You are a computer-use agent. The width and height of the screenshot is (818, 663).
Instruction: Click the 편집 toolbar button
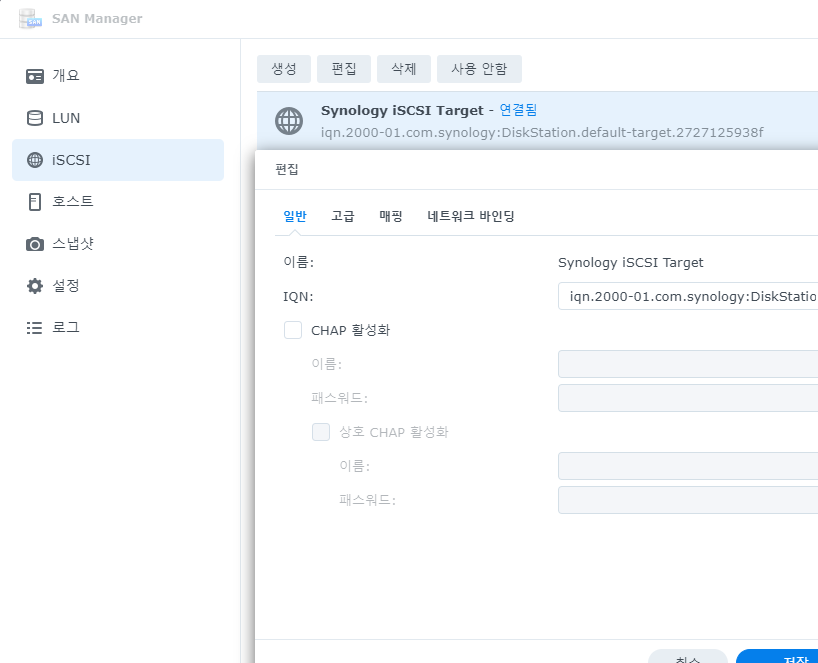click(344, 69)
